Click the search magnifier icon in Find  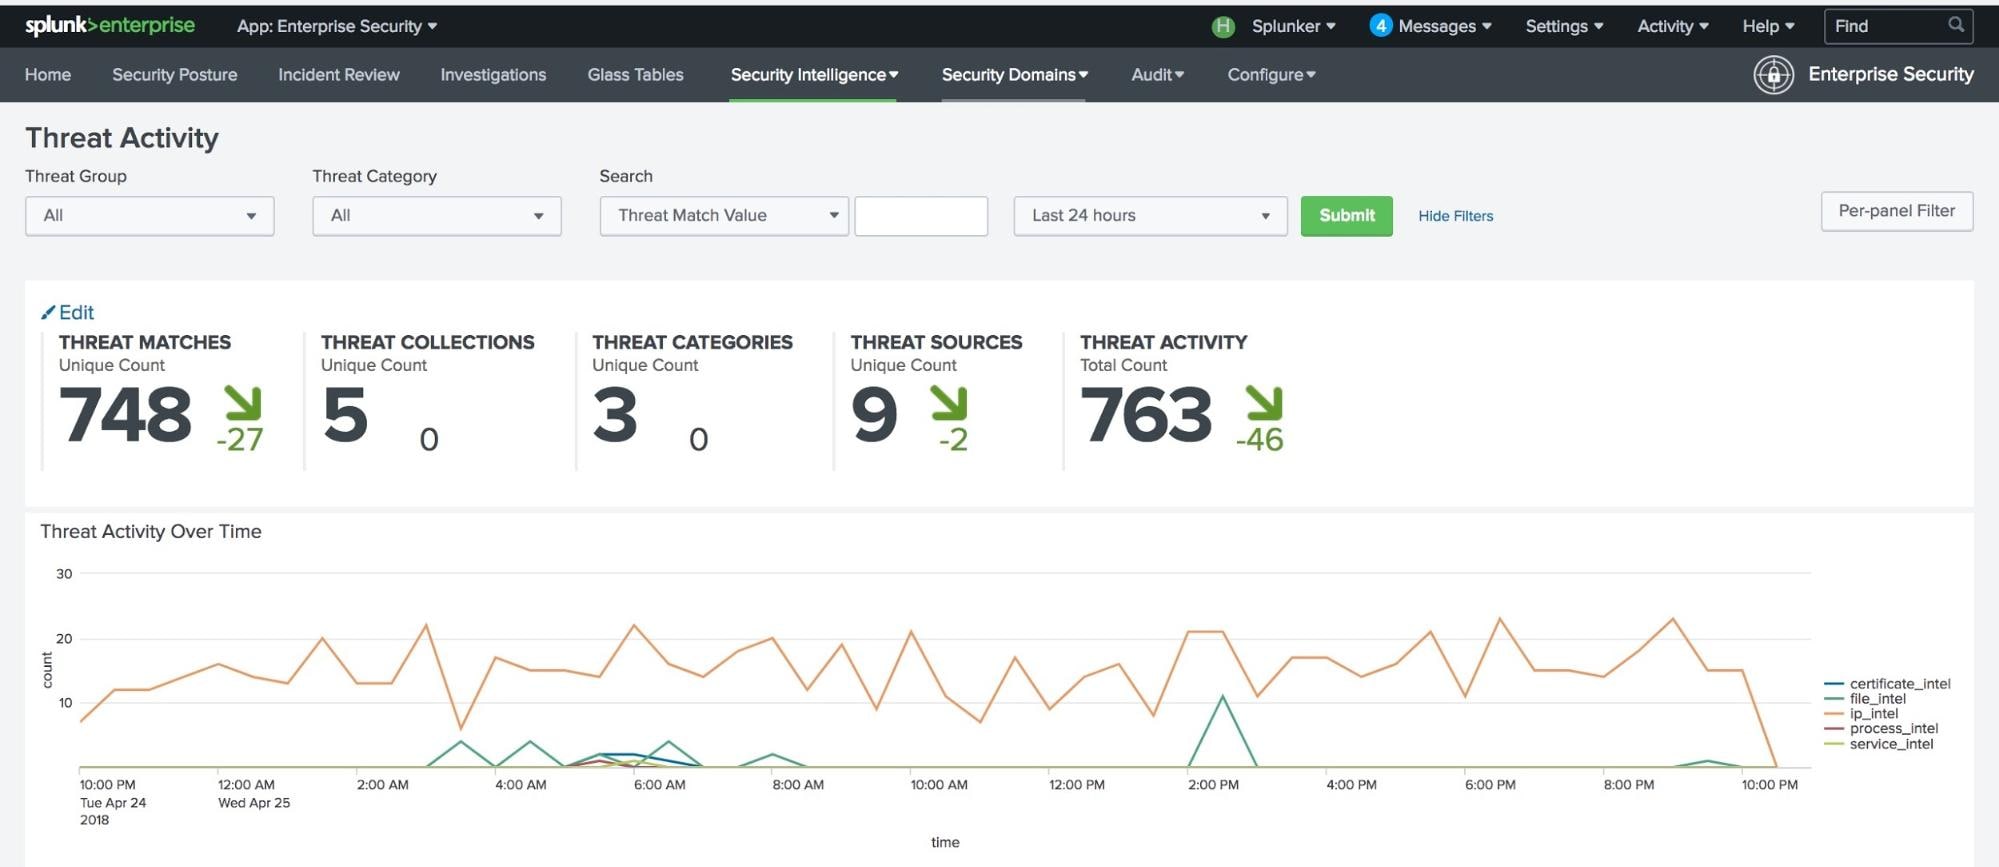tap(1955, 25)
